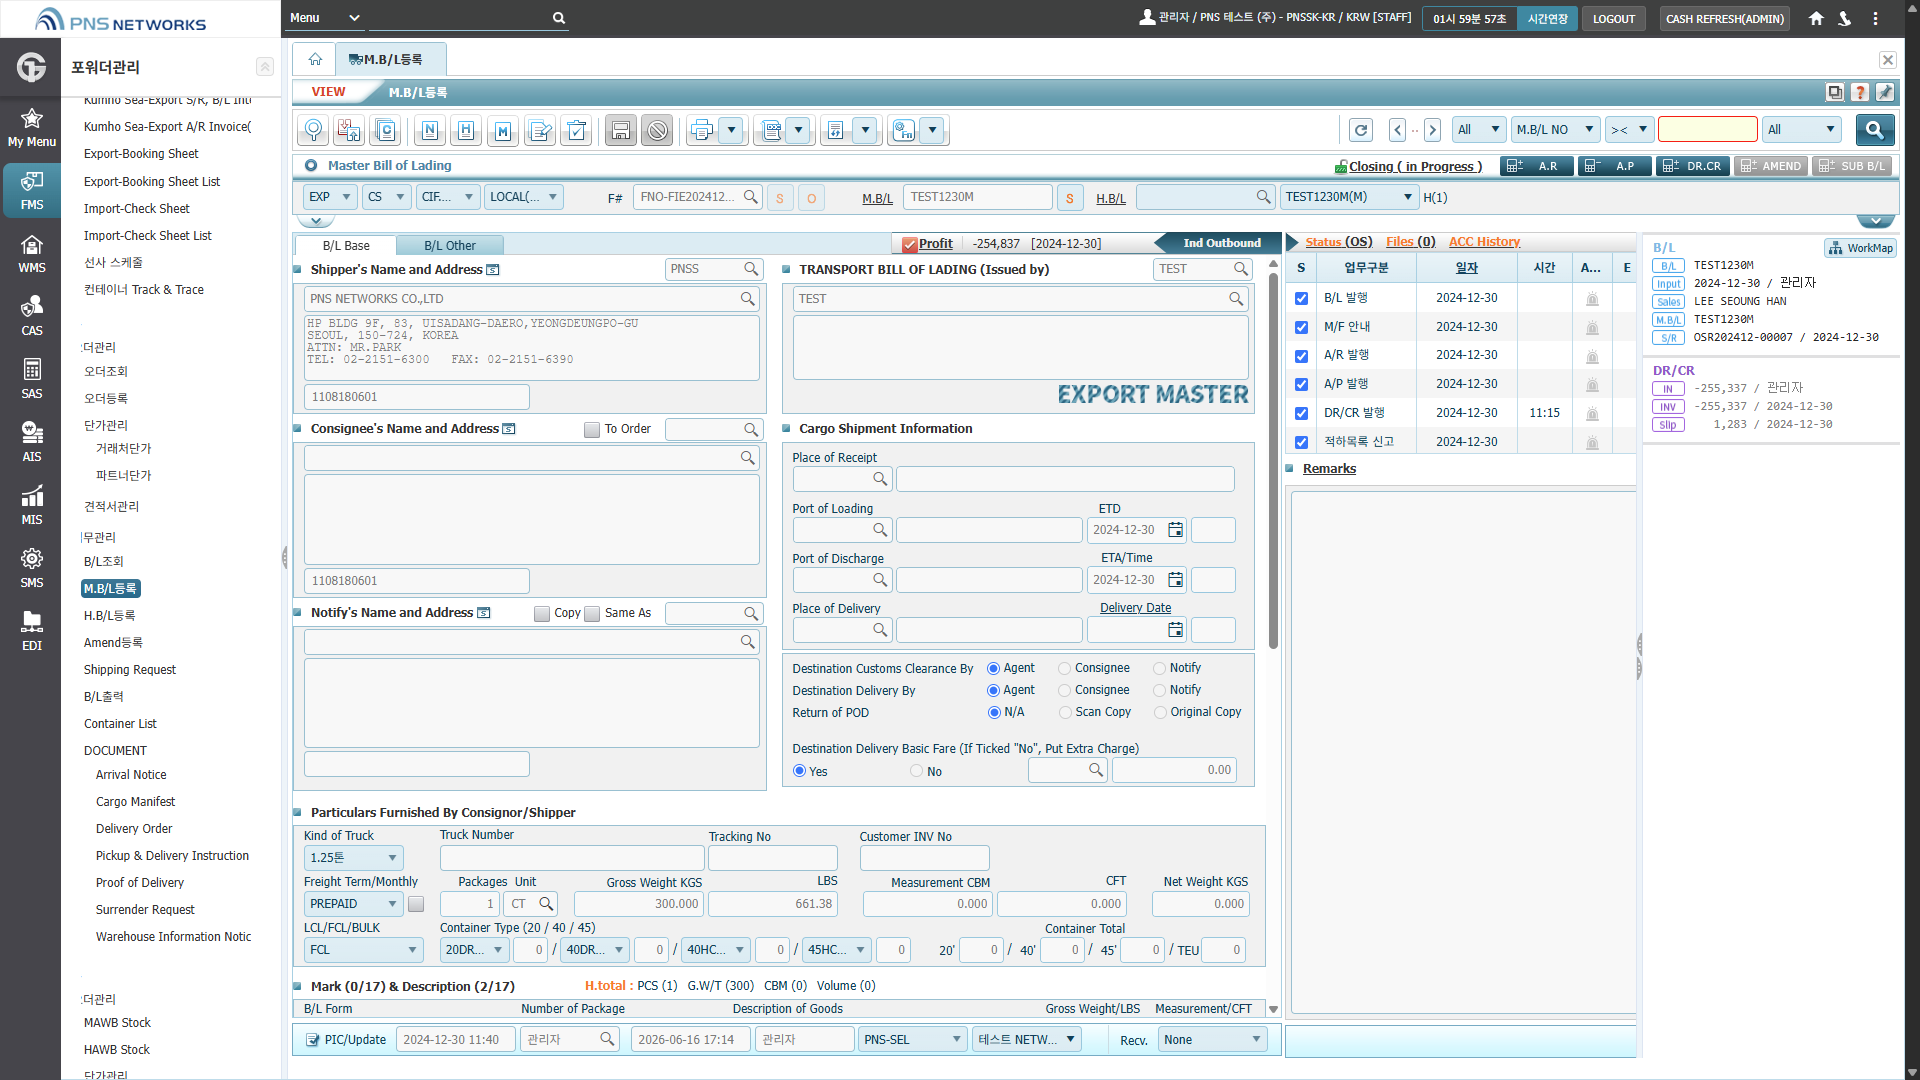Open the Kind of Truck 1.25톤 dropdown
The image size is (1920, 1080).
353,858
